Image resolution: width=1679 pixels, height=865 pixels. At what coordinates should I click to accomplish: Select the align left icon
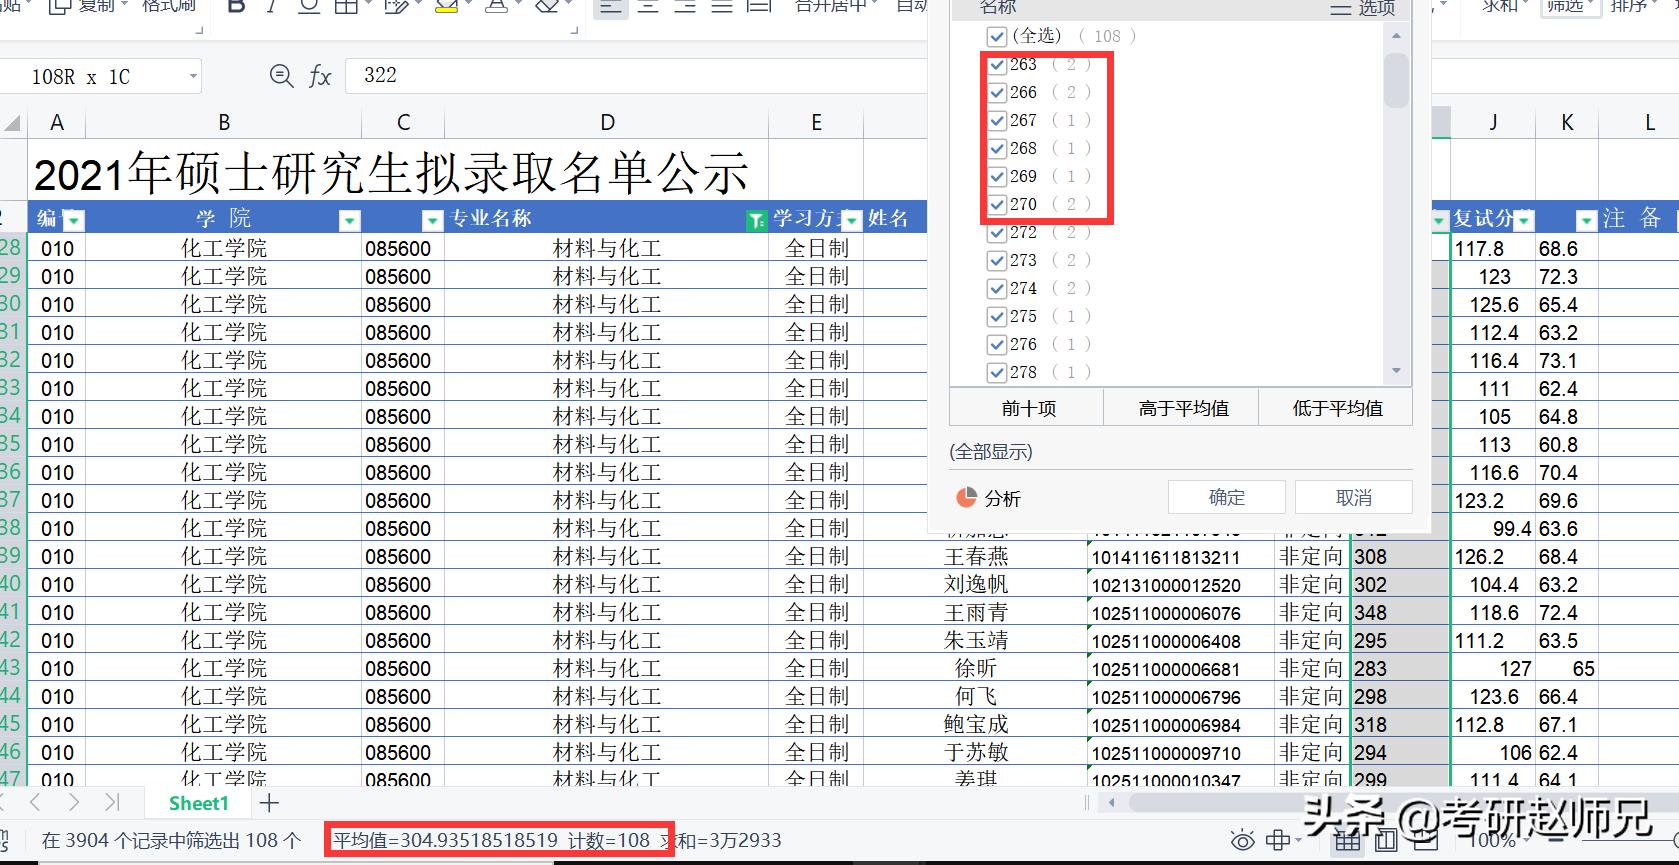coord(610,6)
